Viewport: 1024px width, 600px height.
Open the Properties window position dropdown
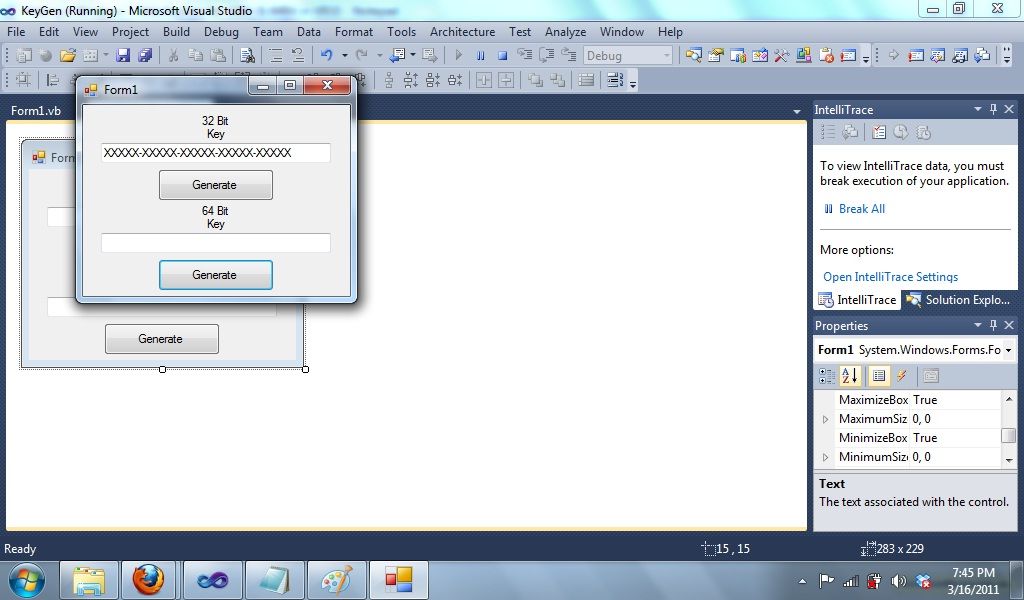[x=978, y=325]
